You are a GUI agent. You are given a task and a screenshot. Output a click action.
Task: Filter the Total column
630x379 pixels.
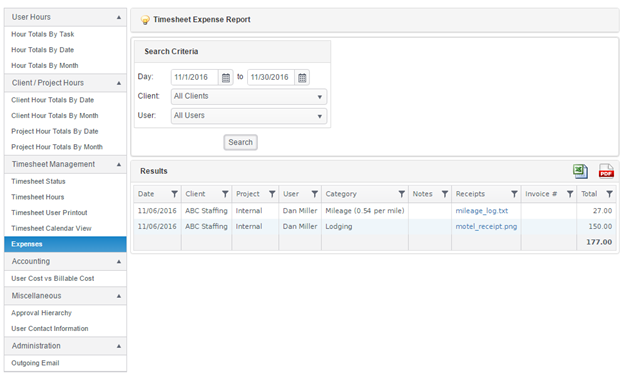(x=610, y=194)
